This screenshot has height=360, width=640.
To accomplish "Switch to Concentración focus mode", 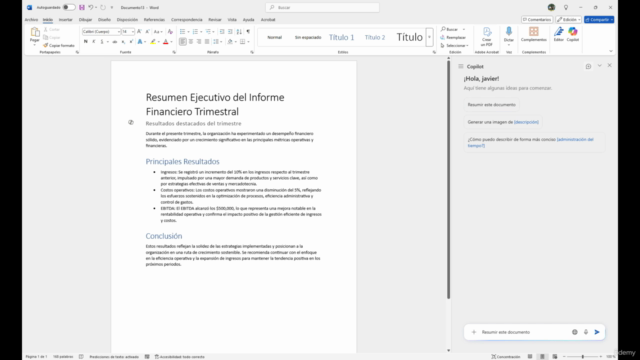I will tap(506, 356).
